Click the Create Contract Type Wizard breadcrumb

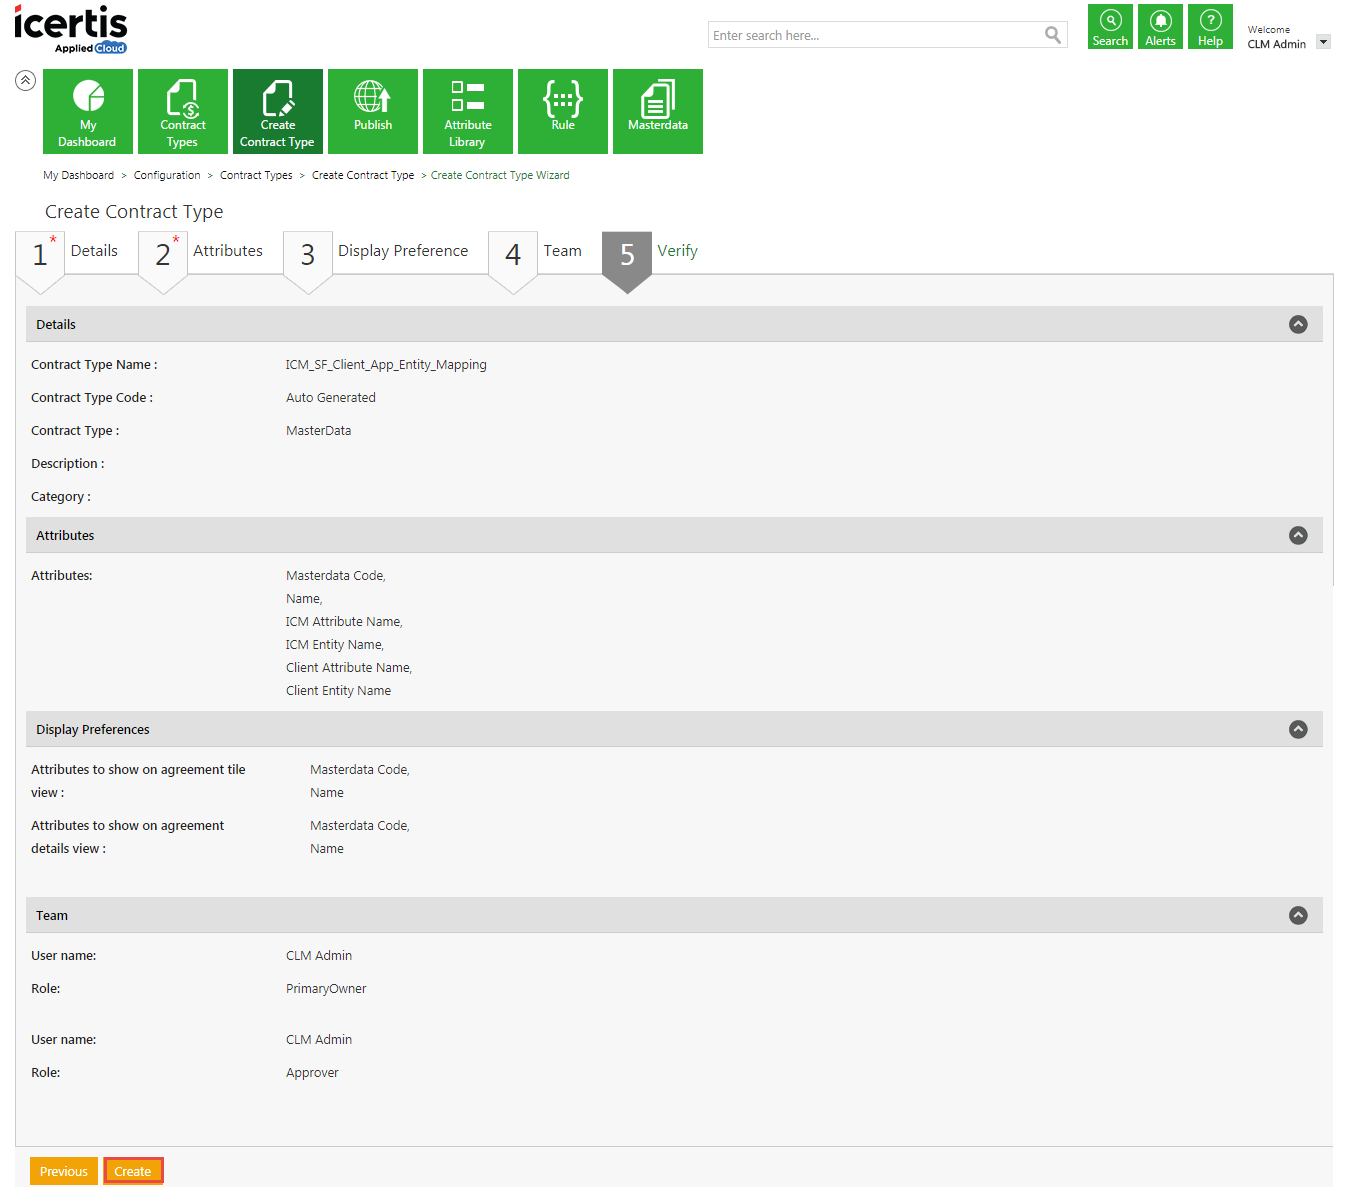pyautogui.click(x=500, y=175)
